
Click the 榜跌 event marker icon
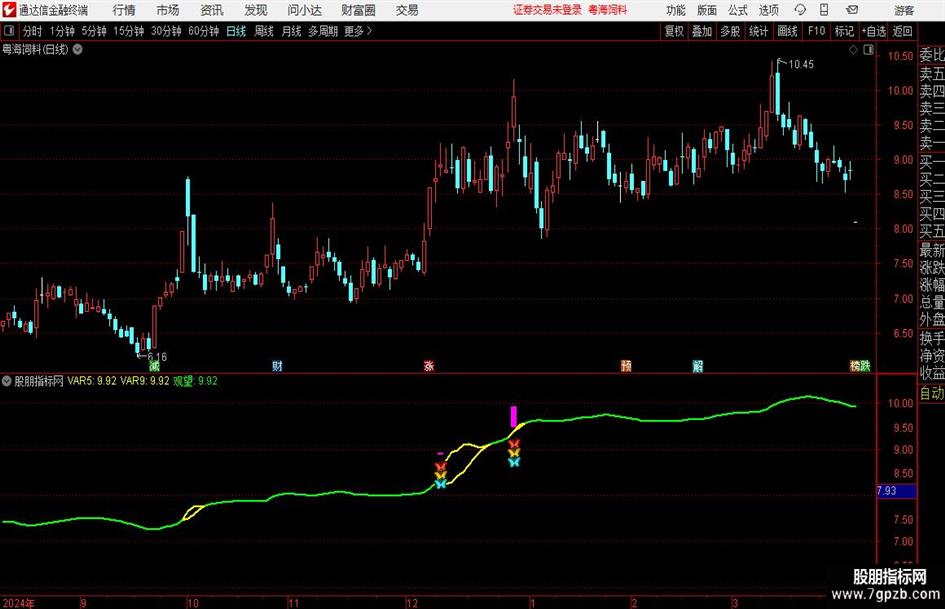coord(860,366)
